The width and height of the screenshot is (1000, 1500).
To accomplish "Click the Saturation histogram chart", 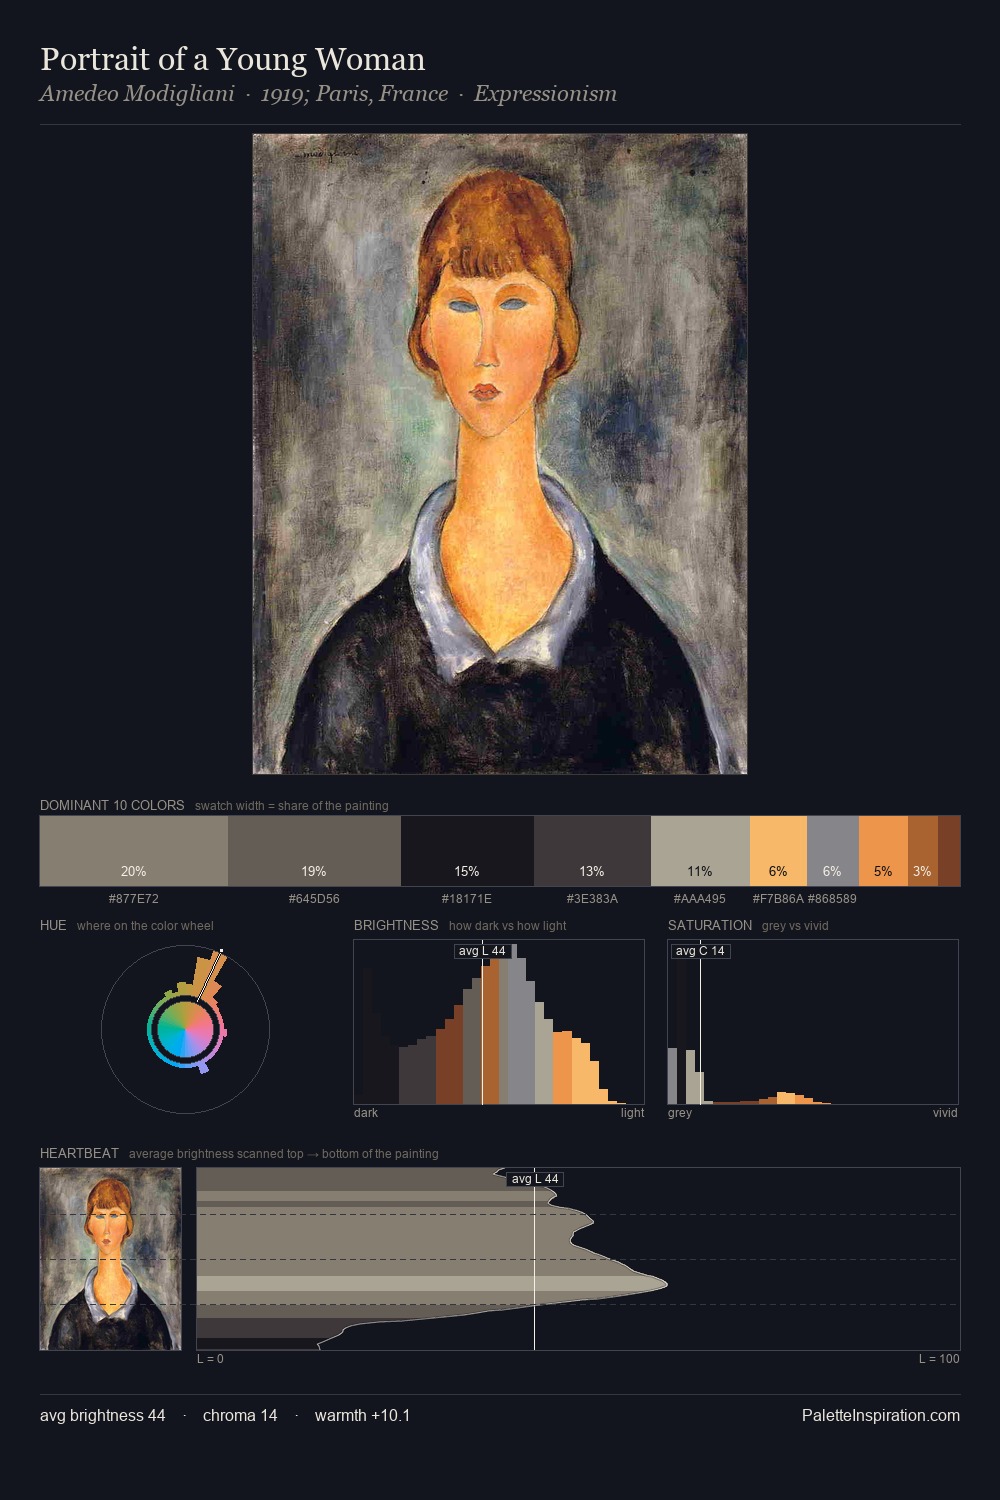I will [813, 1022].
